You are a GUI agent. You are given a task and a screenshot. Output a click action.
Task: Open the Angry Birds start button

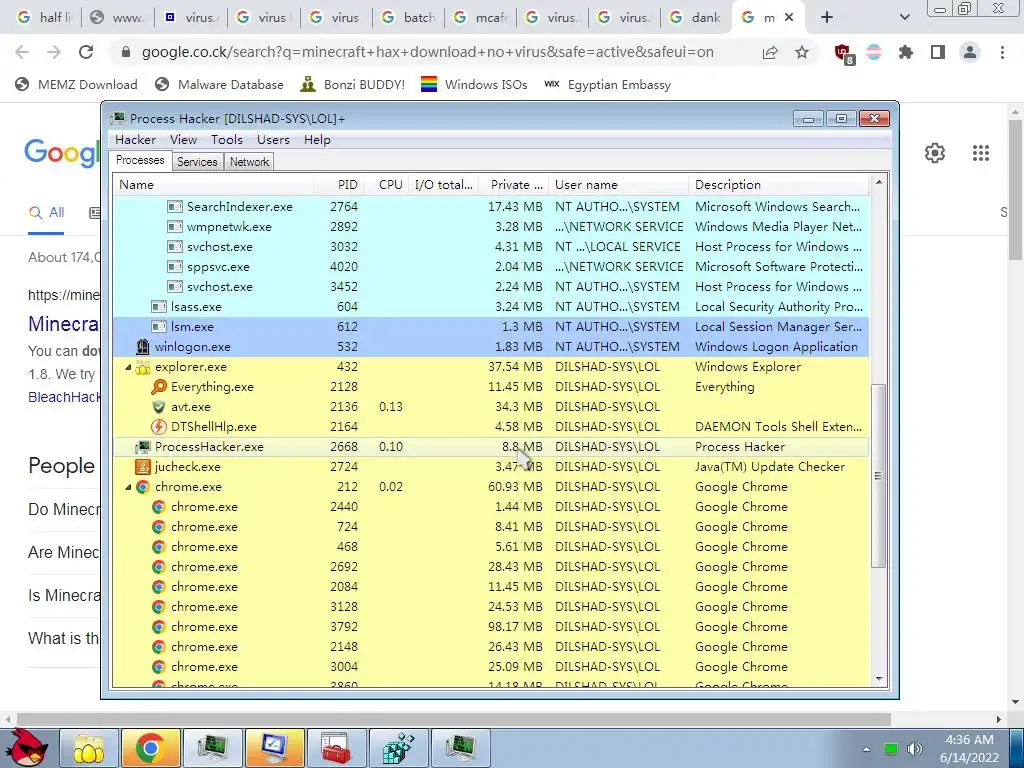[26, 748]
